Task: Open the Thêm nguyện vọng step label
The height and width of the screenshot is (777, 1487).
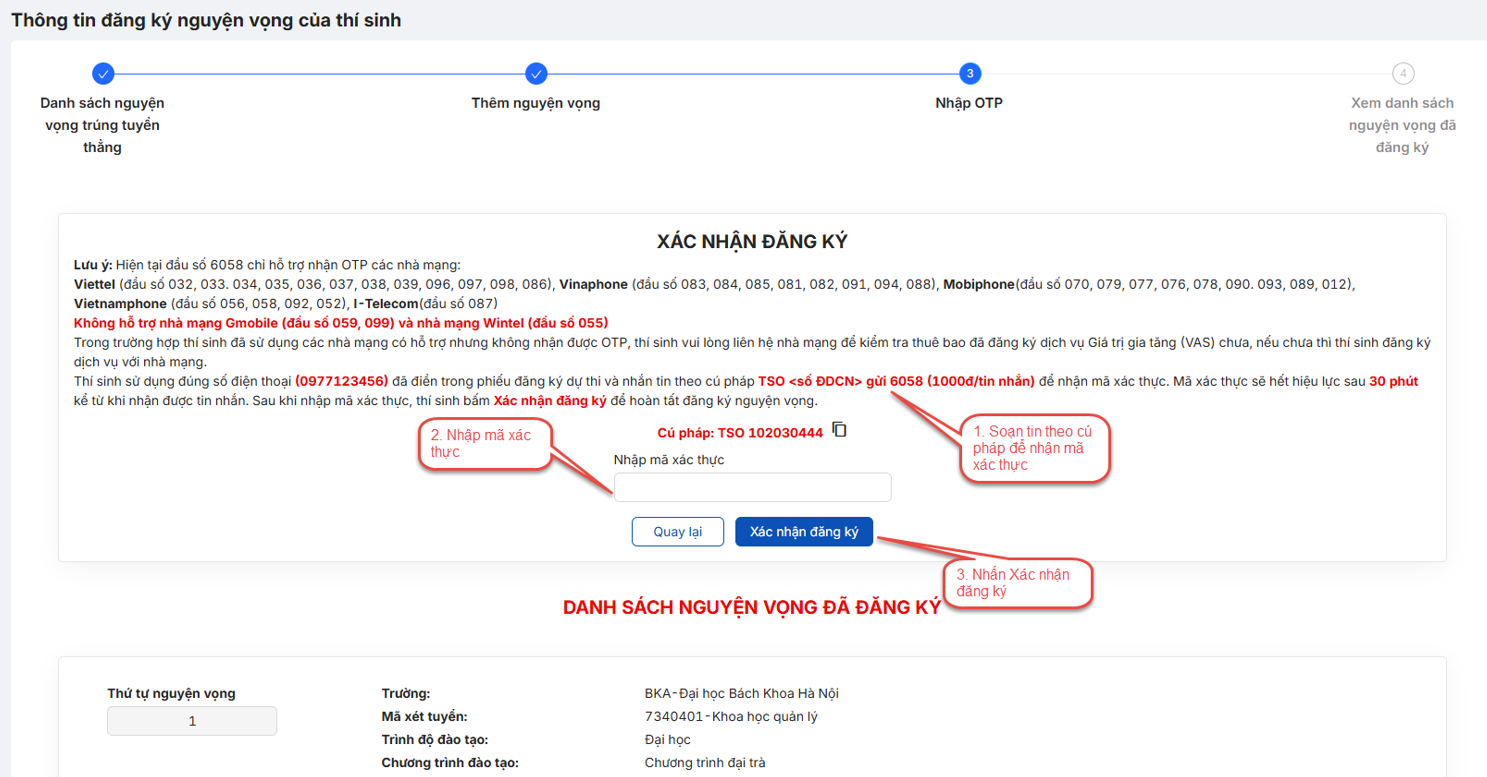Action: pos(536,103)
